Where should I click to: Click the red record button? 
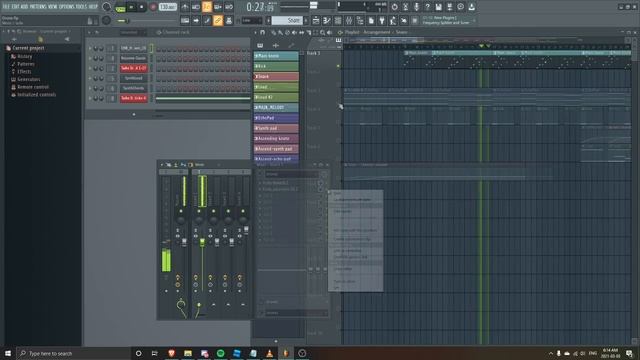pos(153,7)
